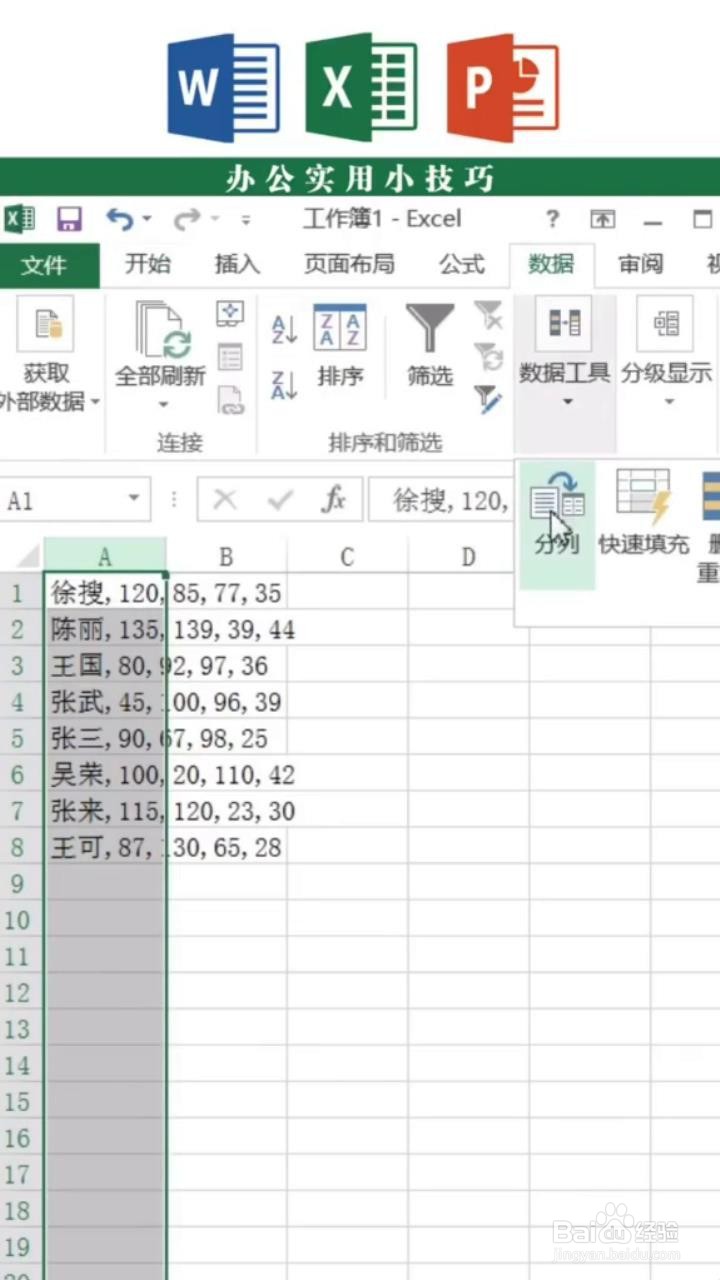Switch to the 开始 ribbon tab
This screenshot has height=1280, width=720.
148,264
